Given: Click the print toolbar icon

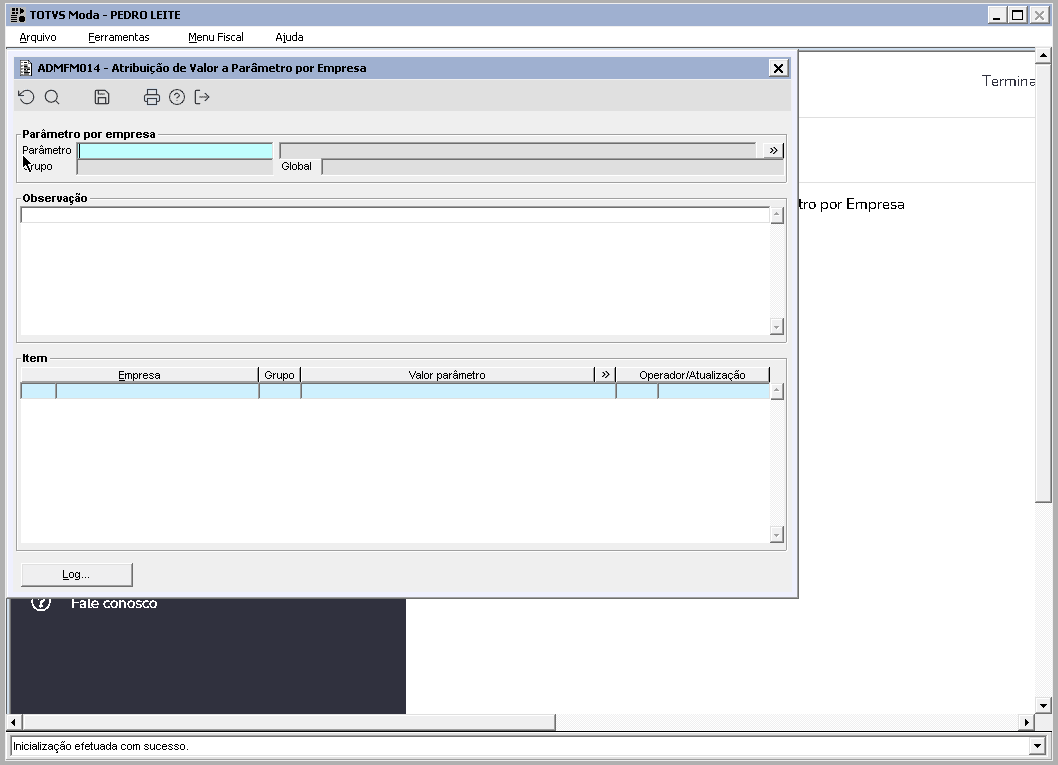Looking at the screenshot, I should (152, 97).
